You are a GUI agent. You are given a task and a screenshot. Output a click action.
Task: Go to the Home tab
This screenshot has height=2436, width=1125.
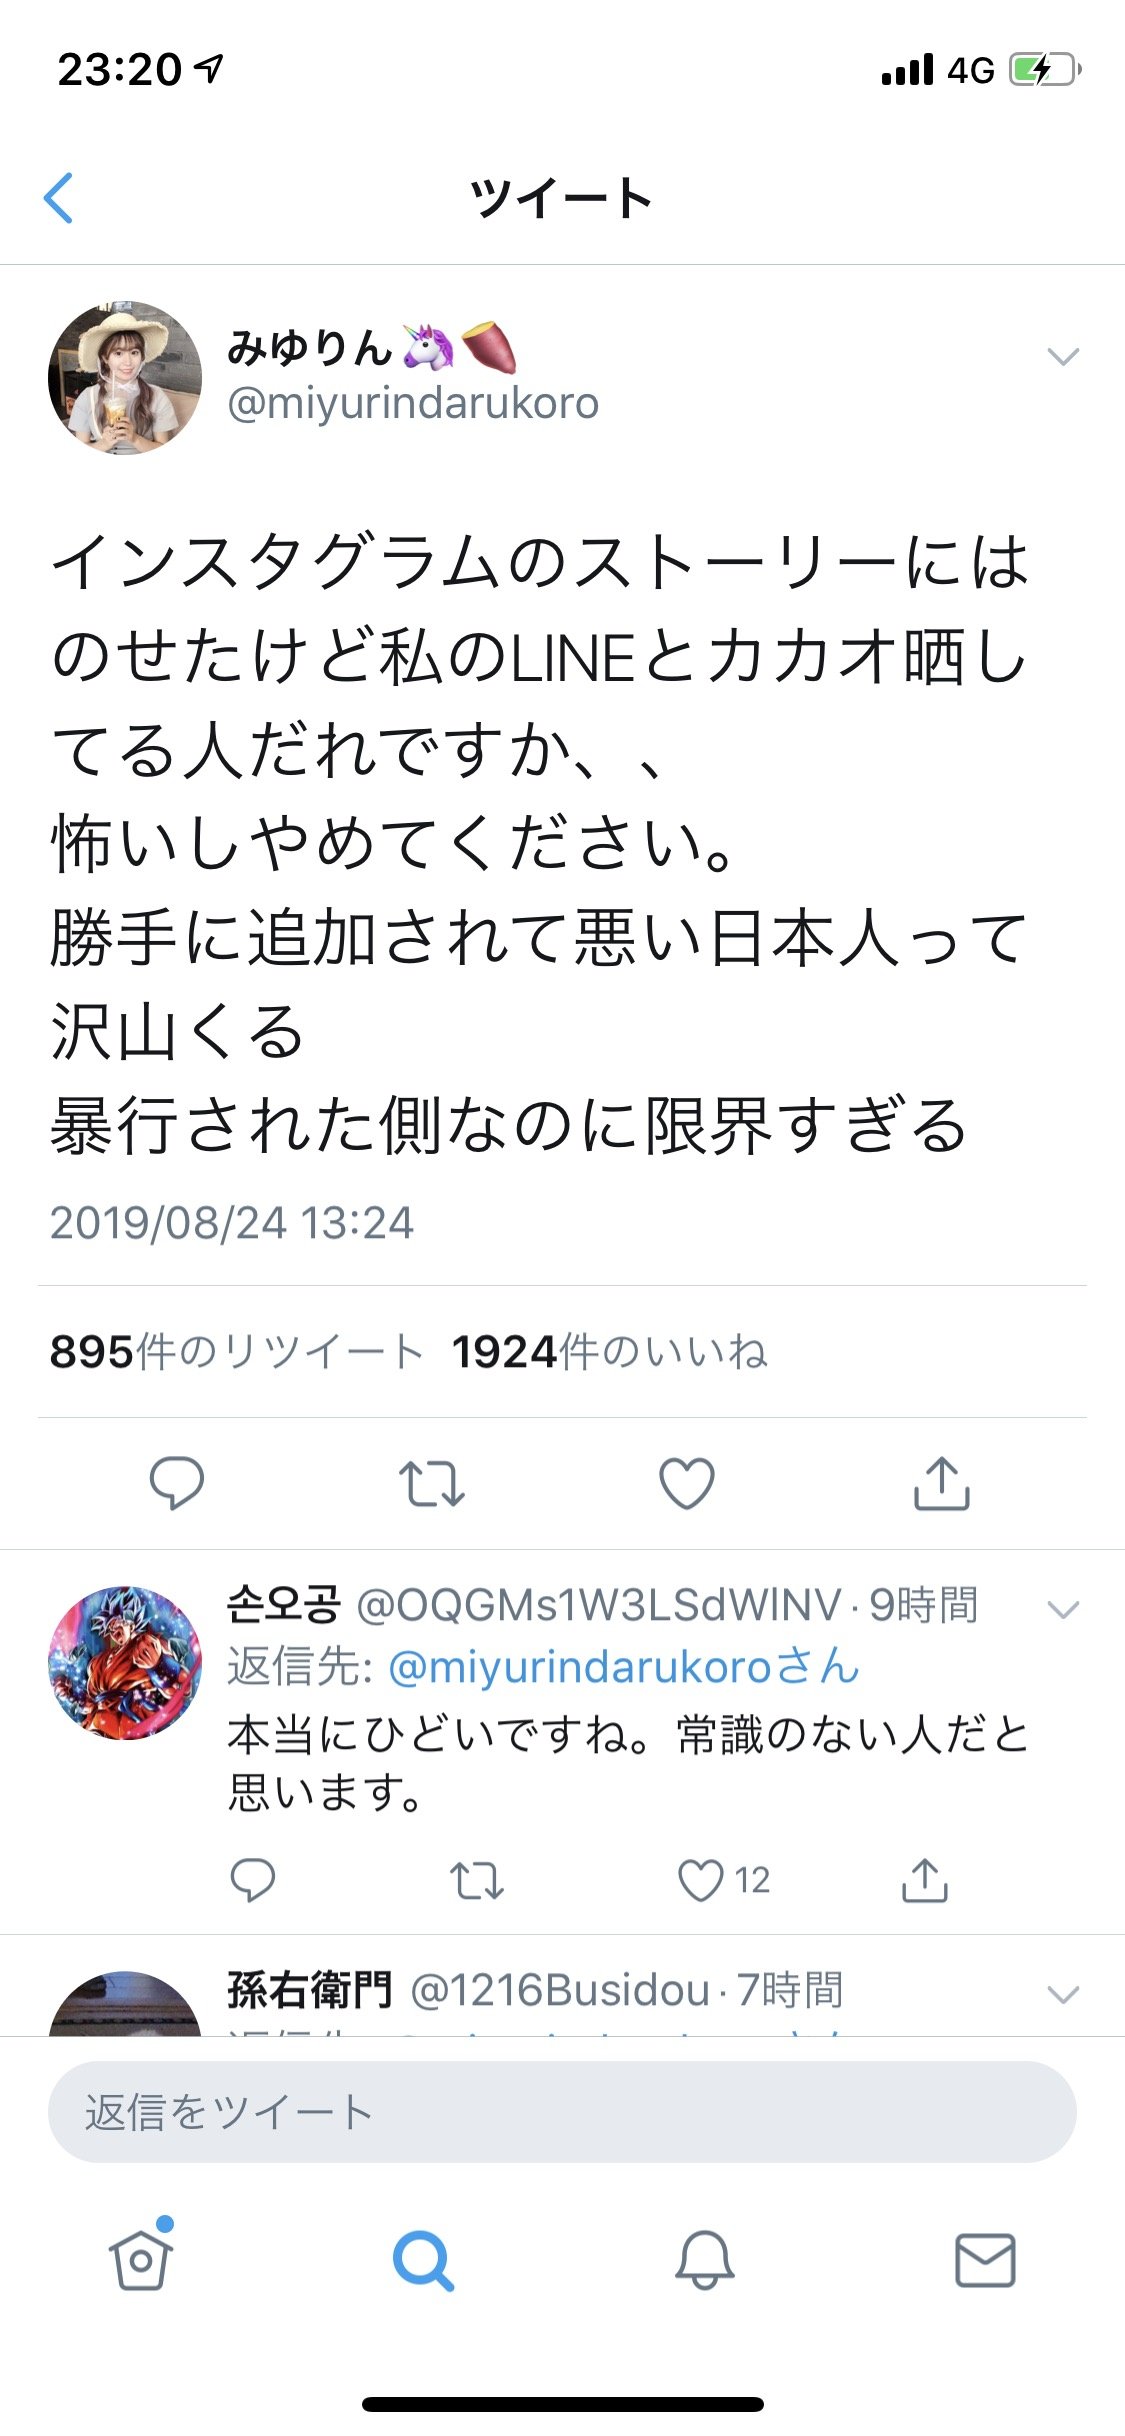tap(141, 2258)
